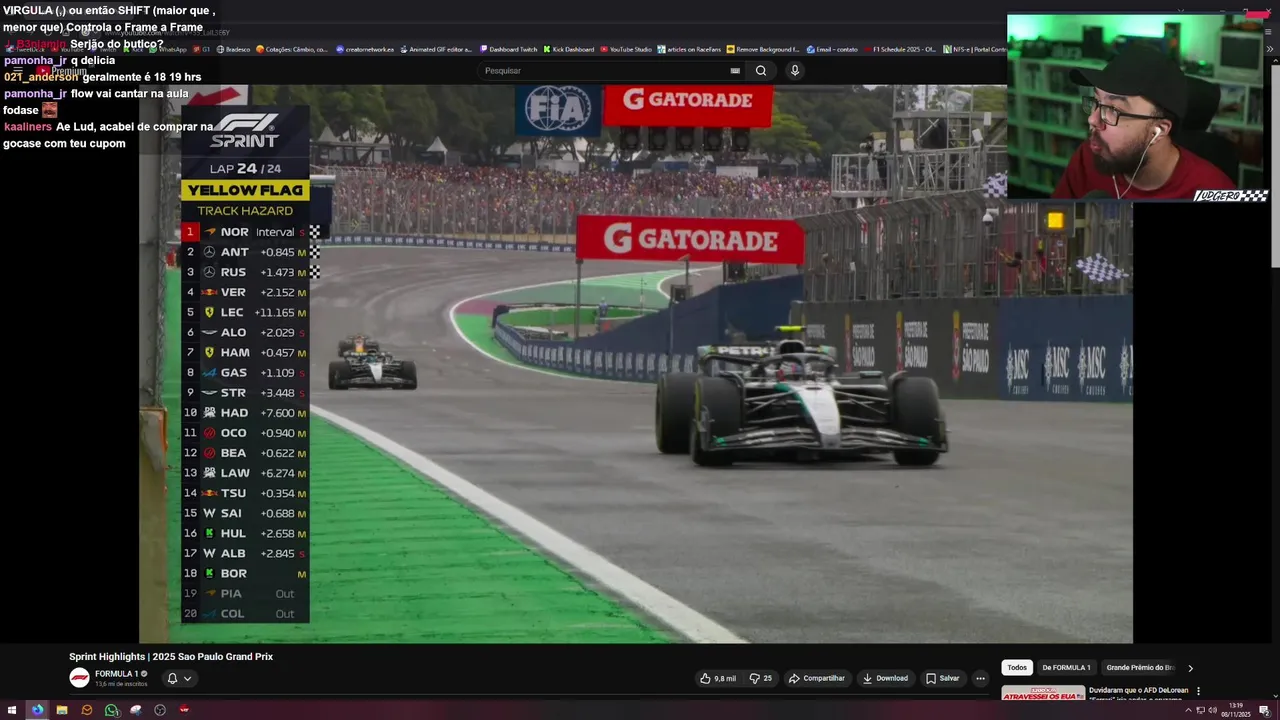Viewport: 1280px width, 720px height.
Task: Open File Explorer from the taskbar
Action: point(62,710)
